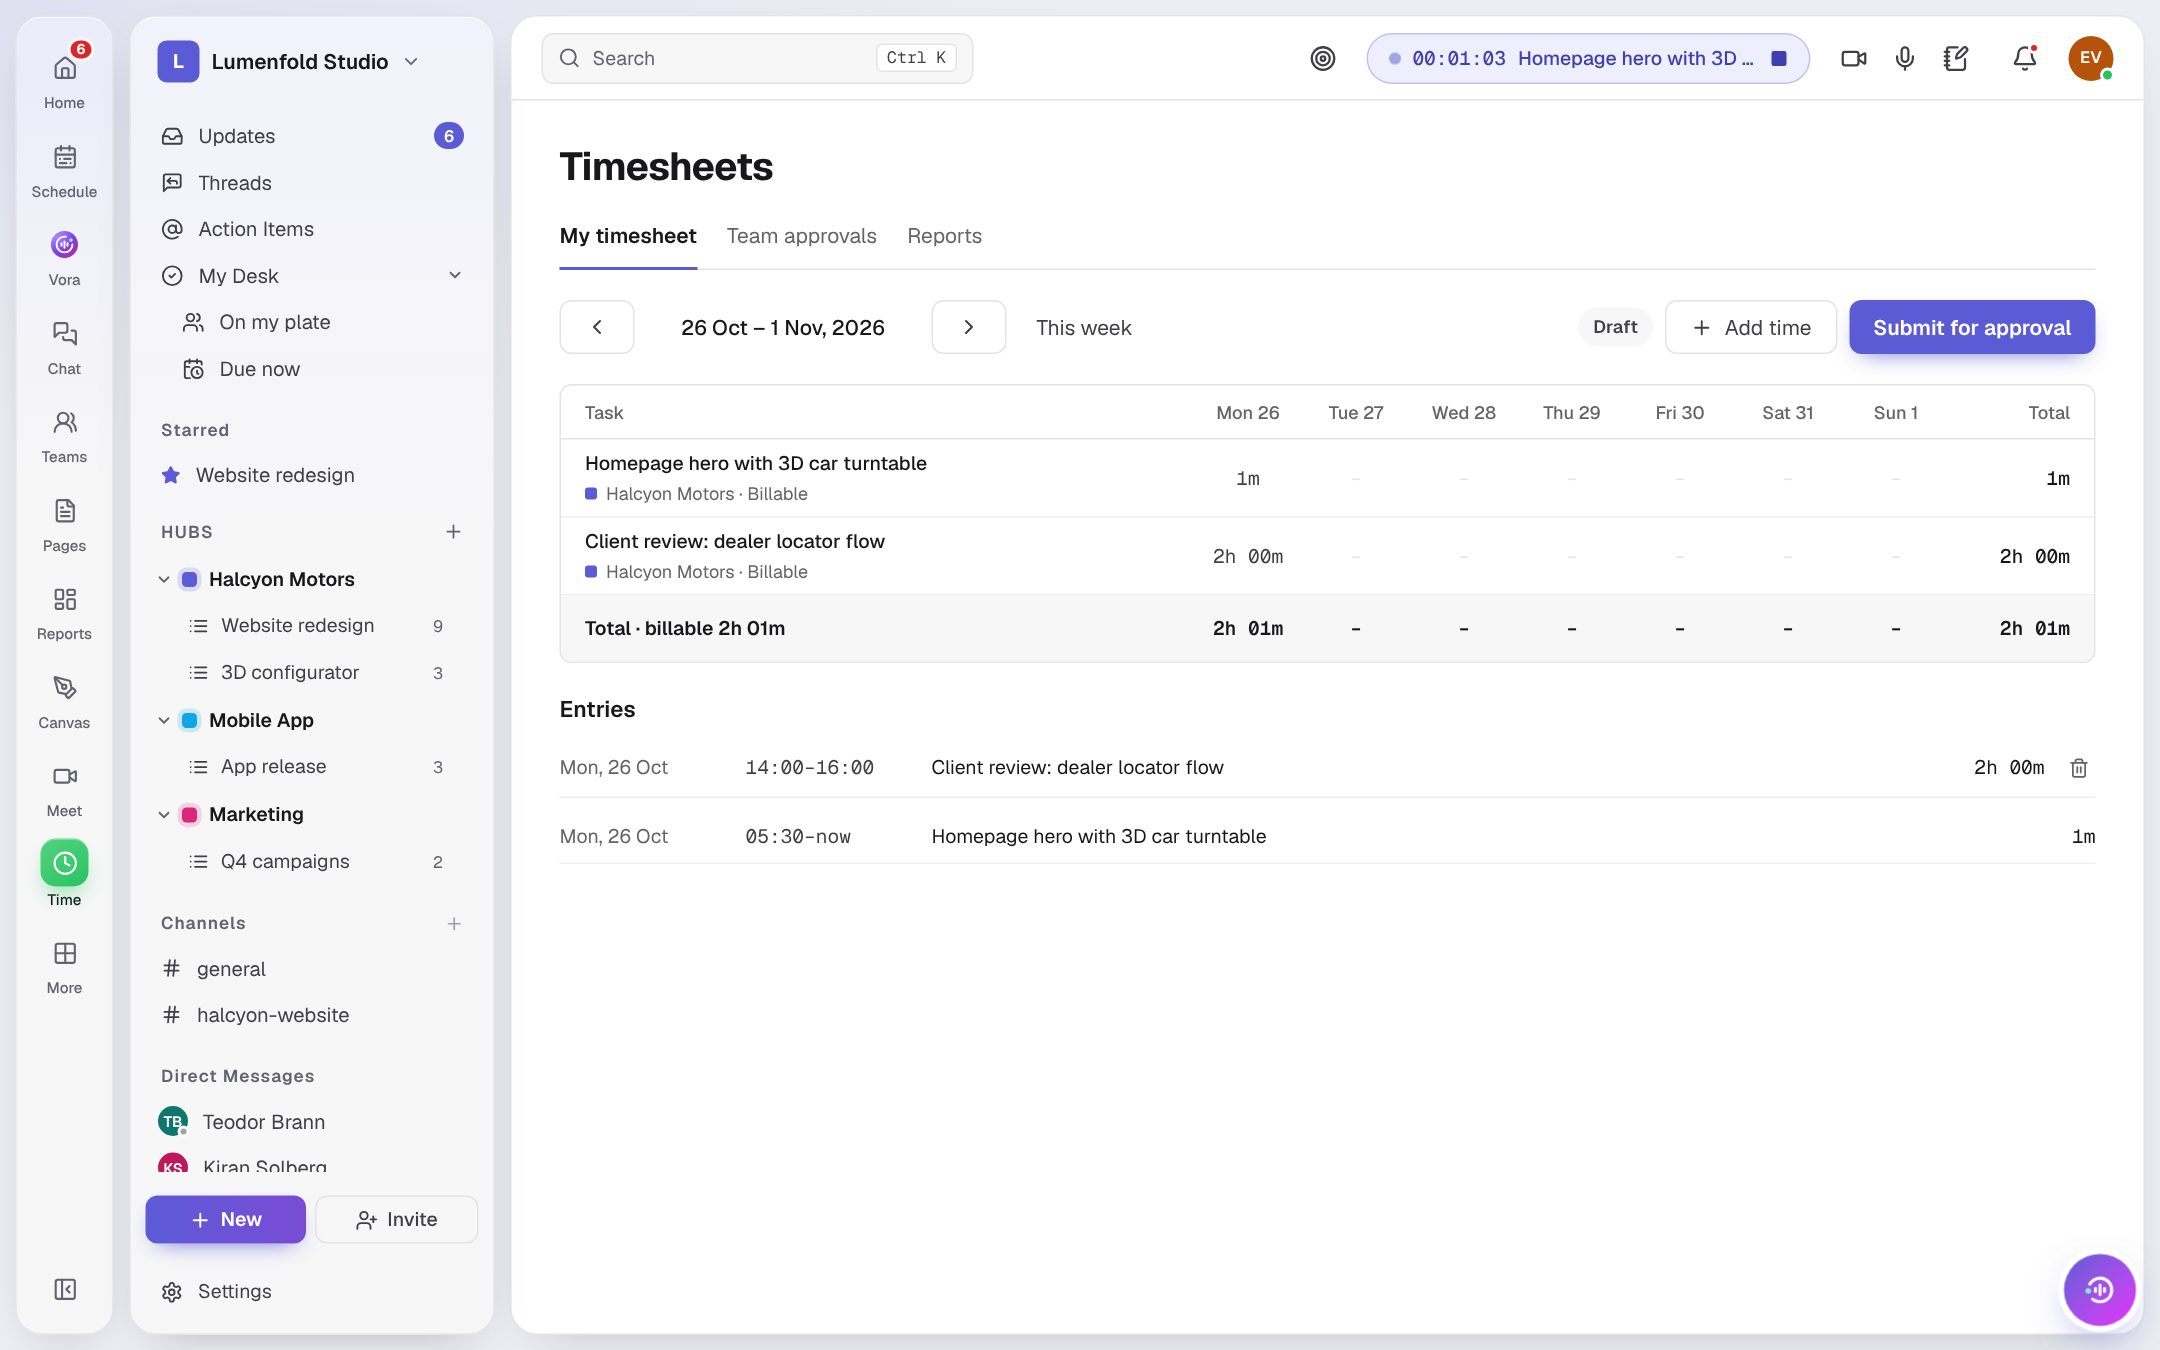Image resolution: width=2160 pixels, height=1350 pixels.
Task: Click the Mobile App hub color swatch
Action: [x=189, y=720]
